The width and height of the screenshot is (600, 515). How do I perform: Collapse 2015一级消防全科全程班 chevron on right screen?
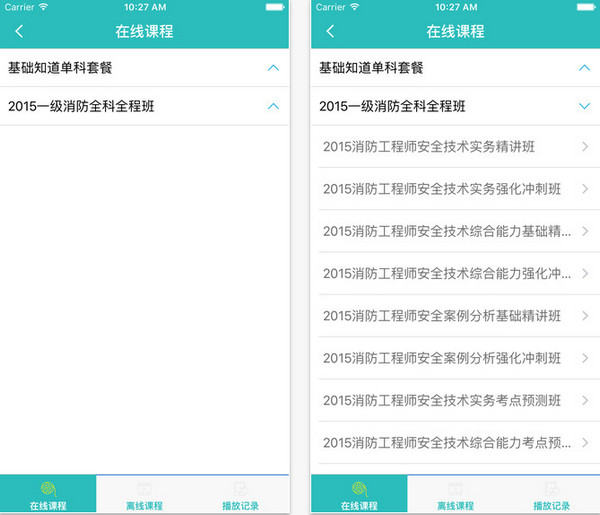584,106
